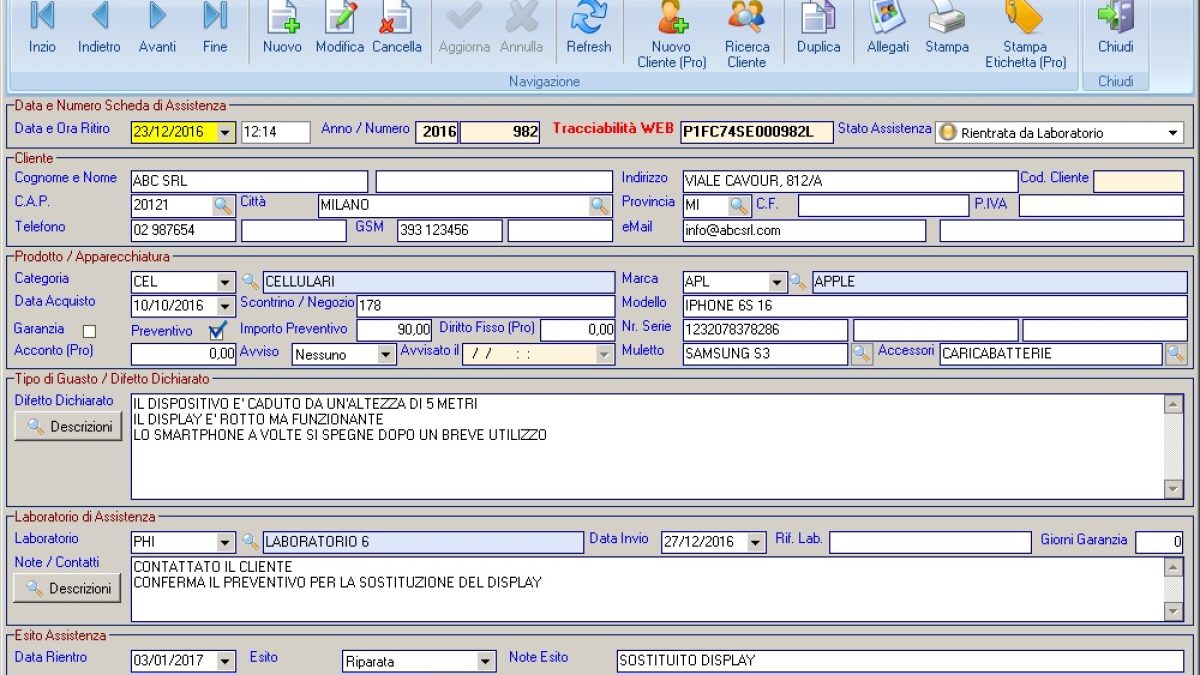Search Categoria with magnifier icon

250,282
